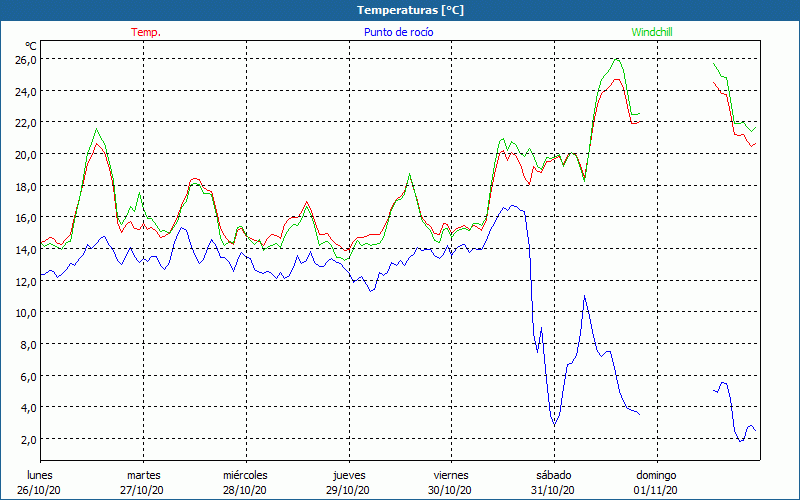Click the 24,0 y-axis value
Image resolution: width=800 pixels, height=500 pixels.
pyautogui.click(x=26, y=91)
